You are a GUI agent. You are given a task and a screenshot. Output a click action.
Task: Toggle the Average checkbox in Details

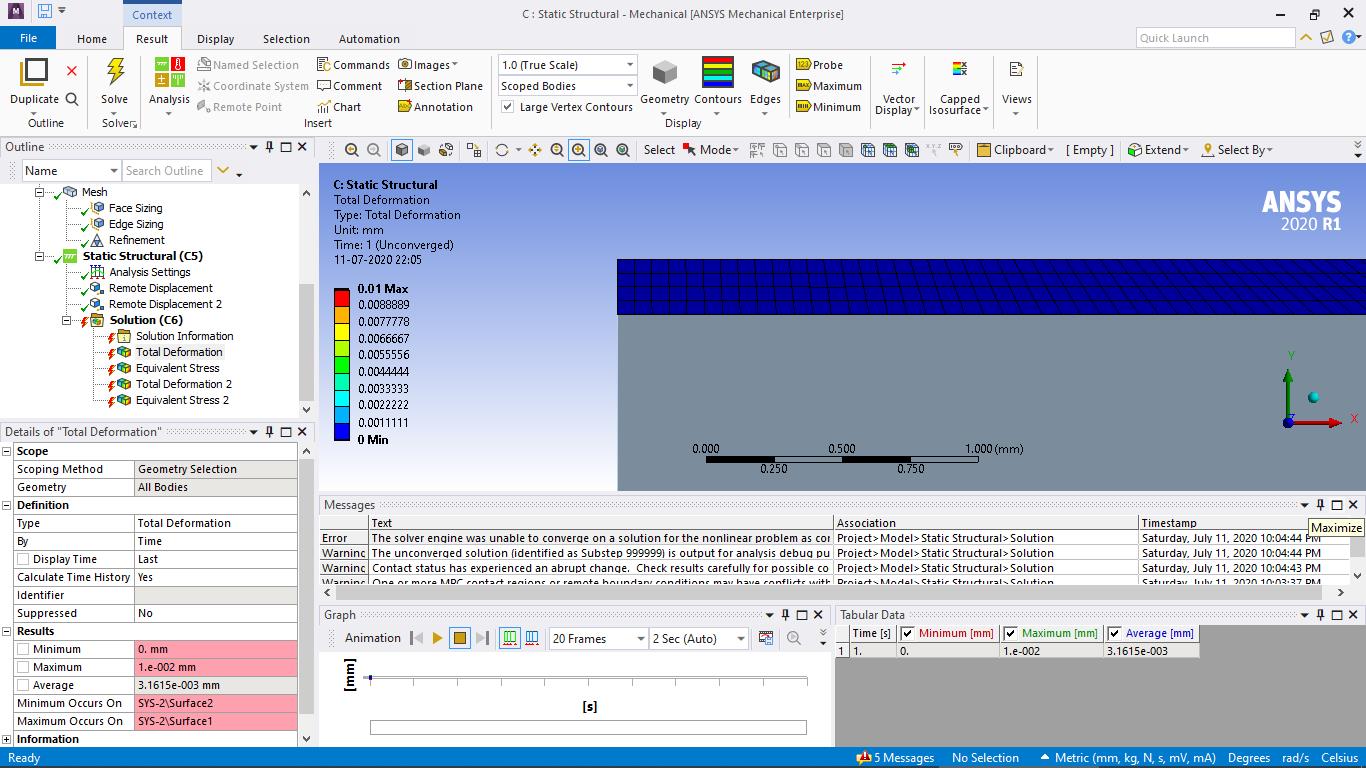point(23,685)
